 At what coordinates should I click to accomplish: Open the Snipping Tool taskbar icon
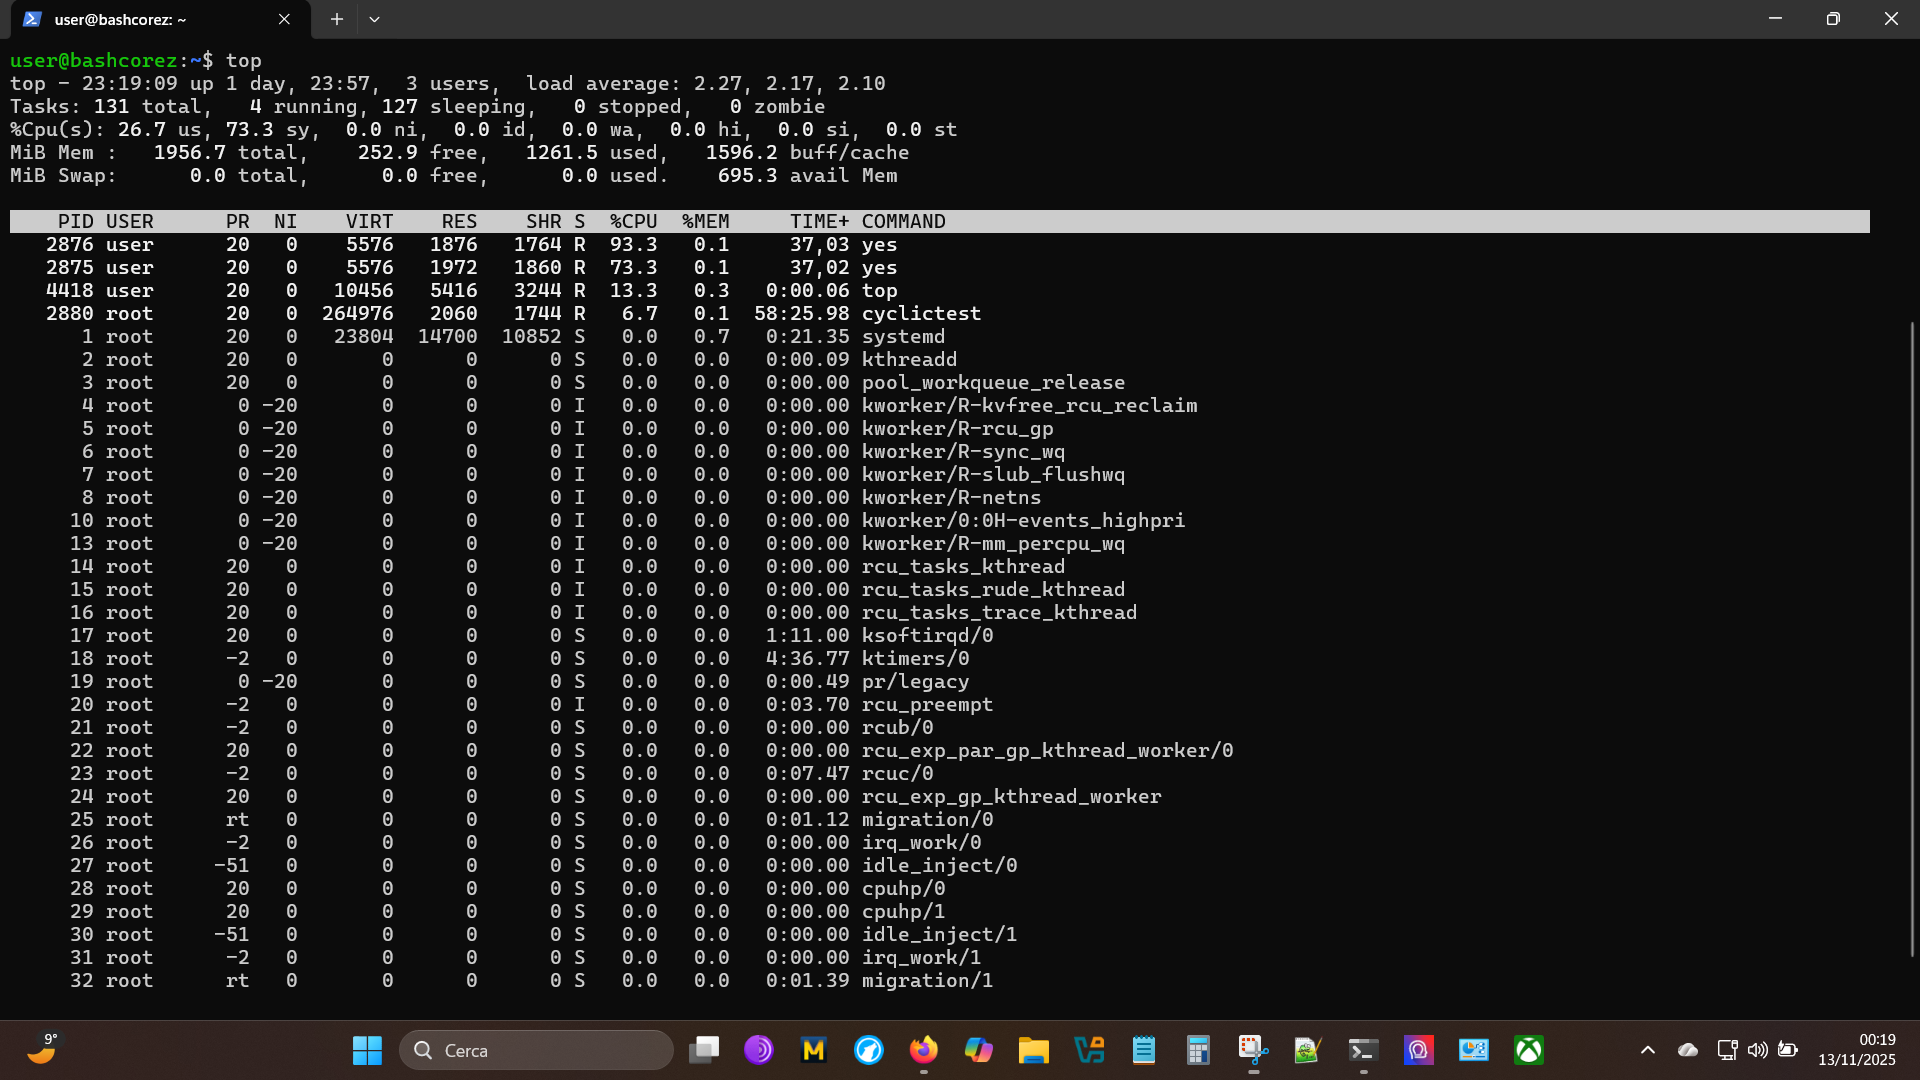(1253, 1050)
